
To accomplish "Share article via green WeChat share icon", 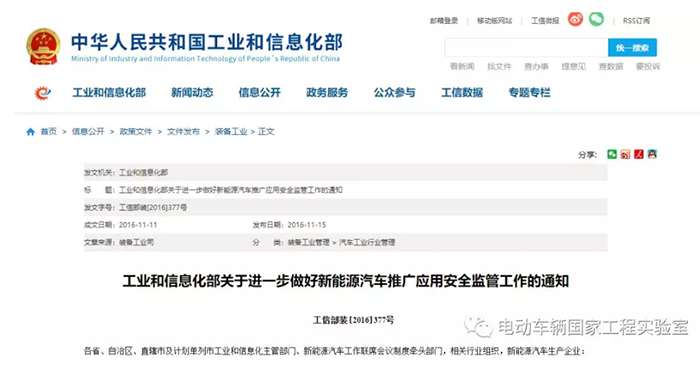I will point(612,155).
